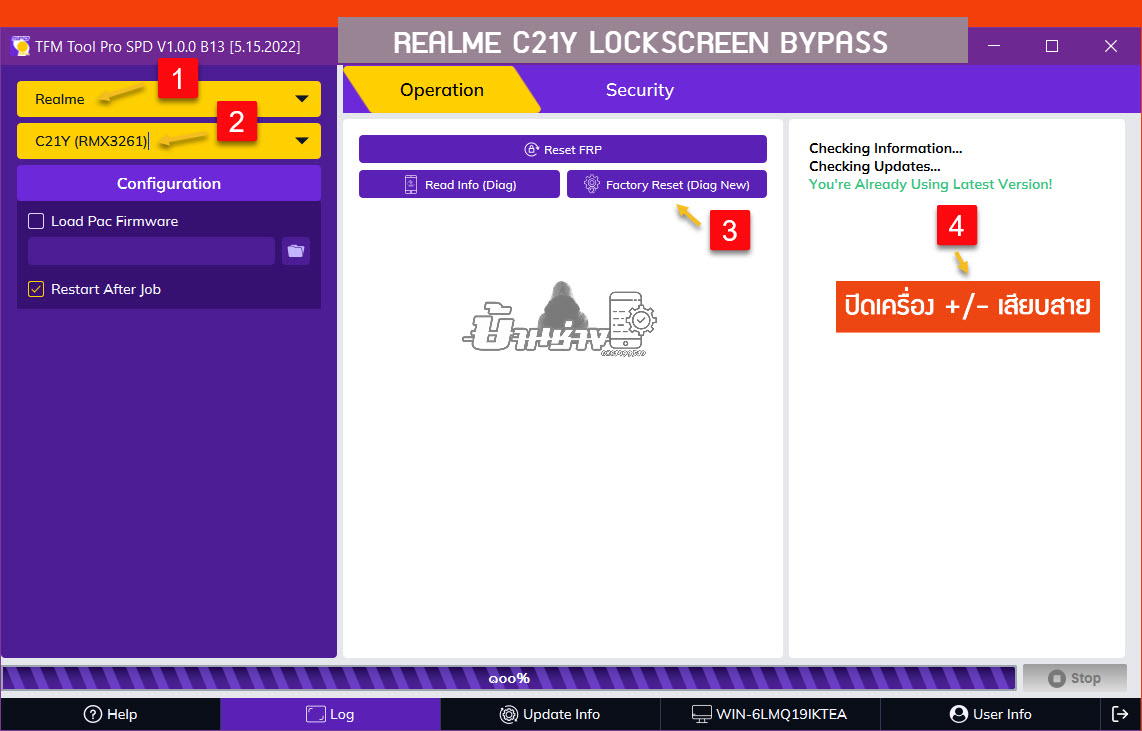The width and height of the screenshot is (1142, 731).
Task: Click the TFM Tool Pro app logo icon
Action: 21,46
